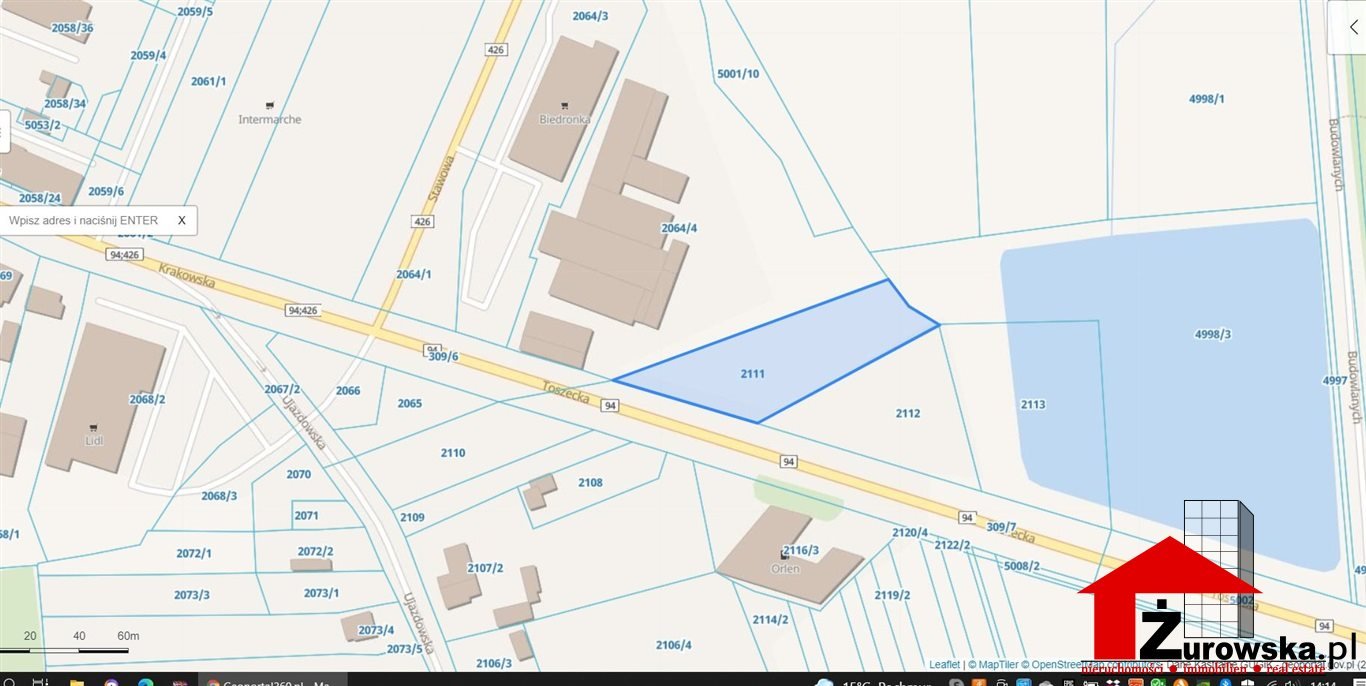Image resolution: width=1366 pixels, height=686 pixels.
Task: Launch Microsoft Edge from the taskbar
Action: click(x=144, y=681)
